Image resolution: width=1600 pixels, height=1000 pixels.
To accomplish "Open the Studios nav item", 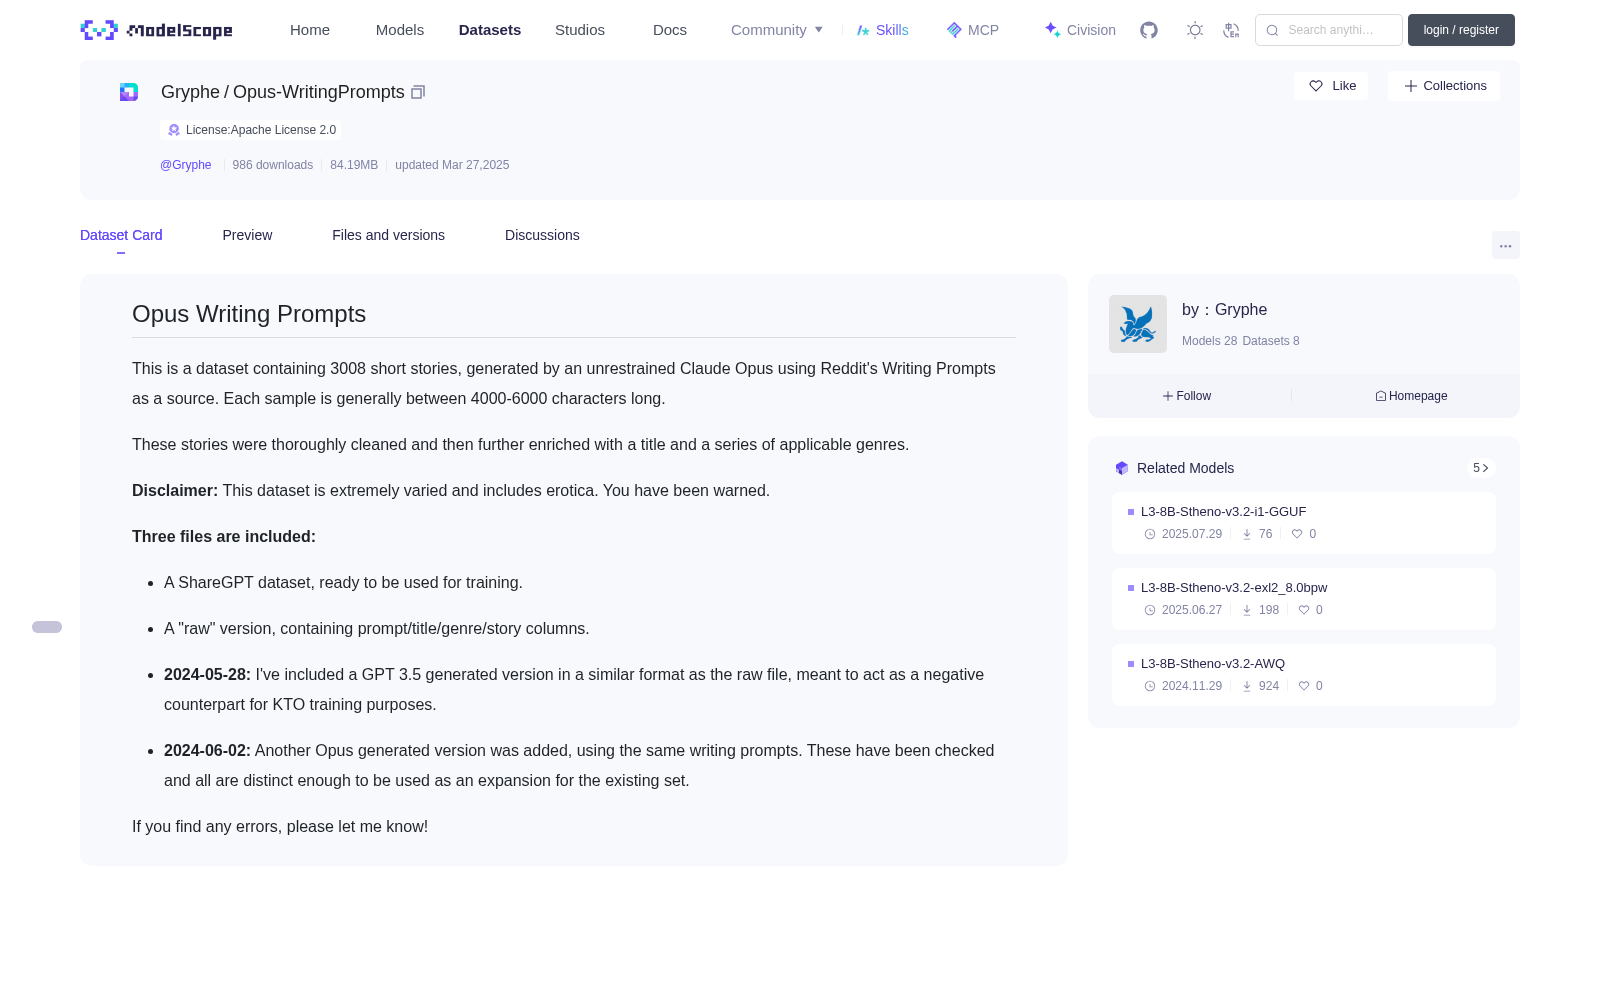I will (580, 30).
